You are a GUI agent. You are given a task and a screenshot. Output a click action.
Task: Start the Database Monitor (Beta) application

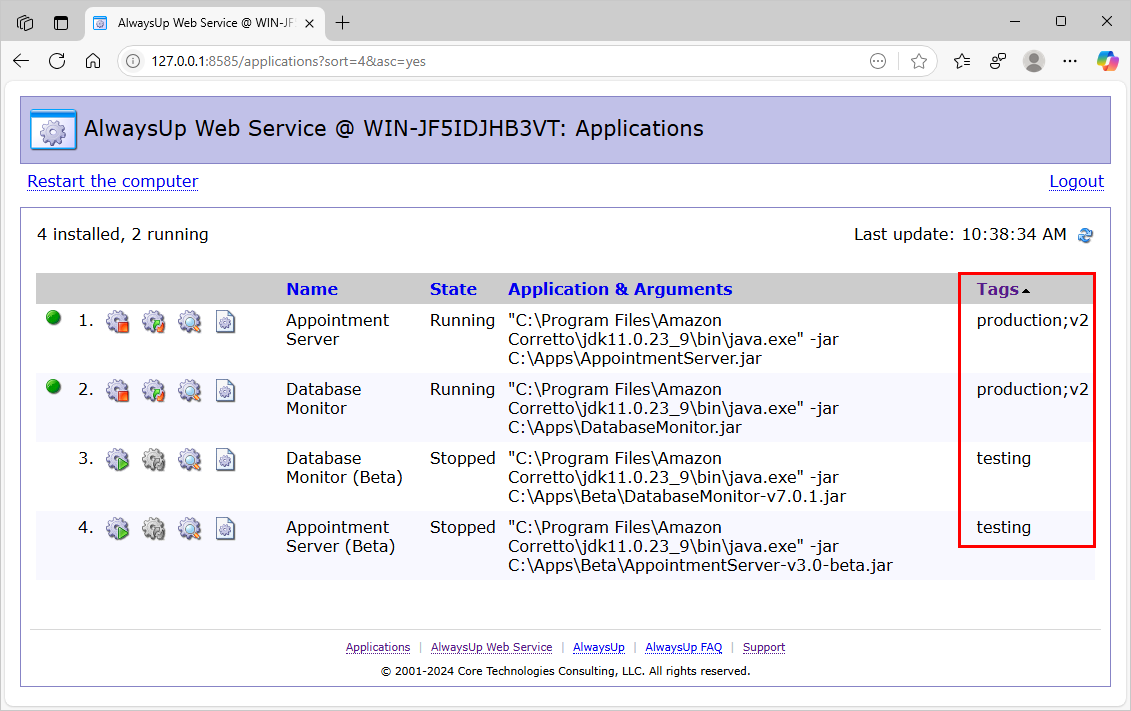(x=118, y=460)
